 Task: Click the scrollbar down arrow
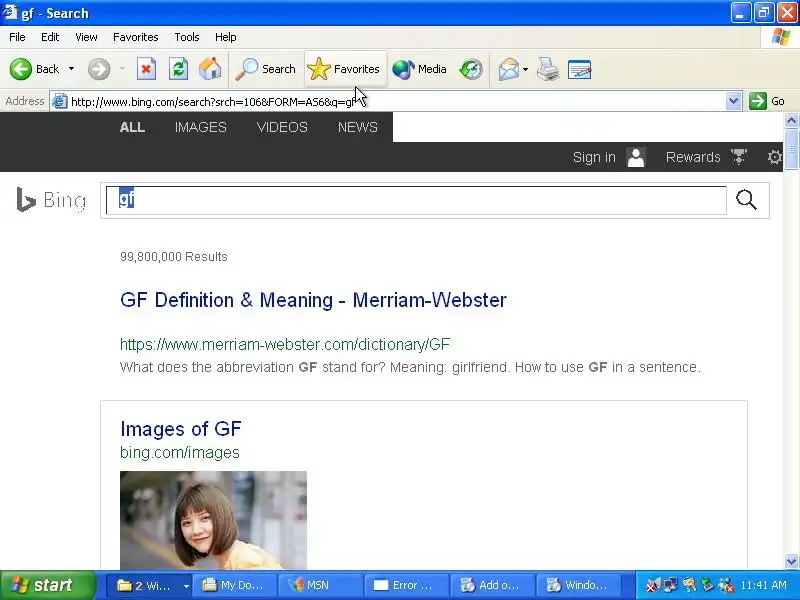tap(791, 562)
